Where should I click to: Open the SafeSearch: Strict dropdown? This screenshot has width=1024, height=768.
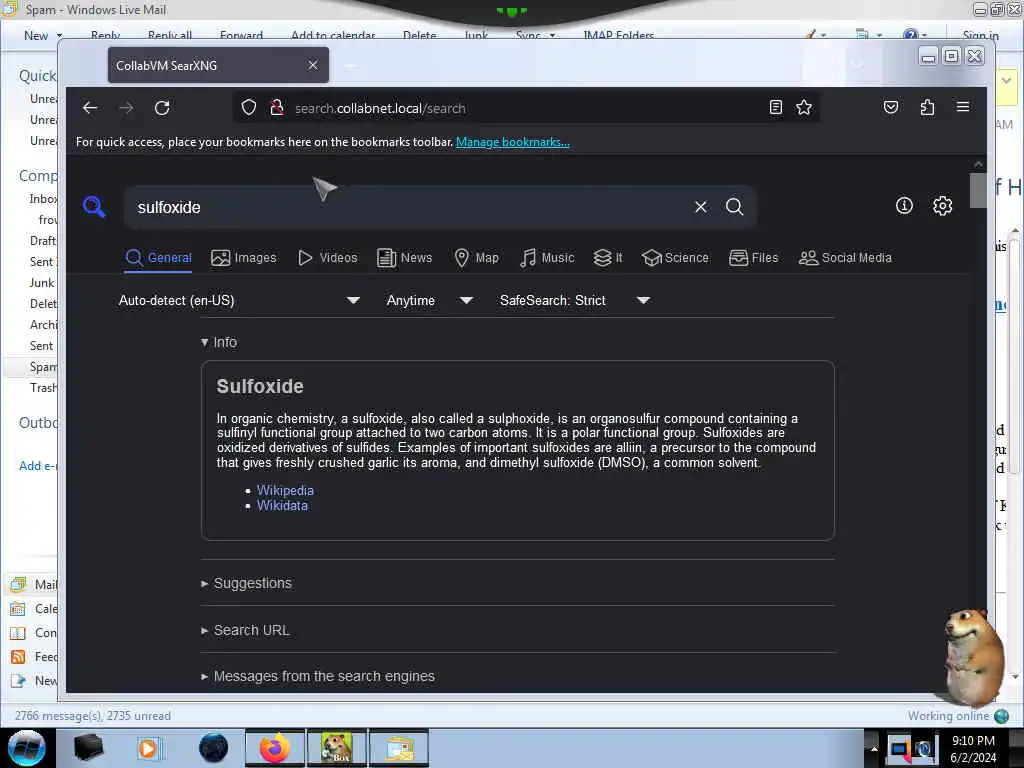coord(575,300)
